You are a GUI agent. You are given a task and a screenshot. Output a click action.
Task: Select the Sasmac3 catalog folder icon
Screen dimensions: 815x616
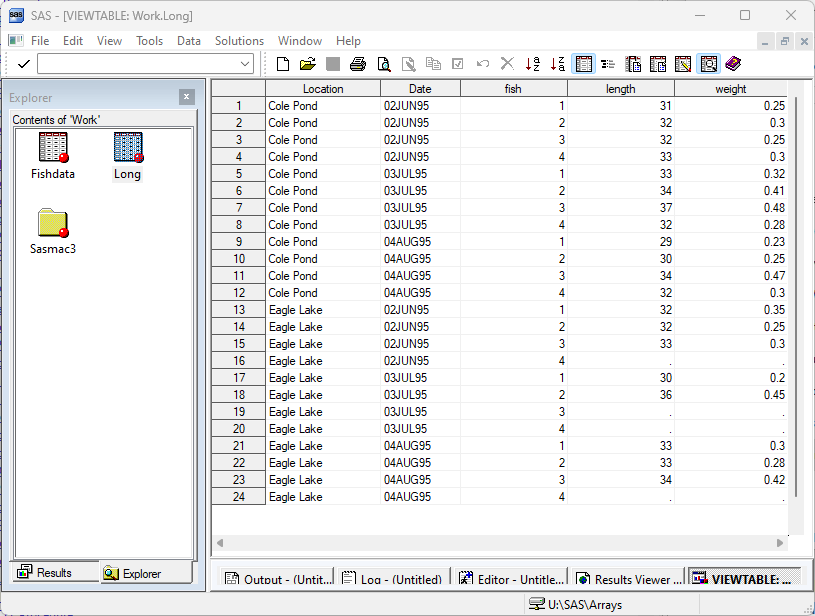(53, 224)
